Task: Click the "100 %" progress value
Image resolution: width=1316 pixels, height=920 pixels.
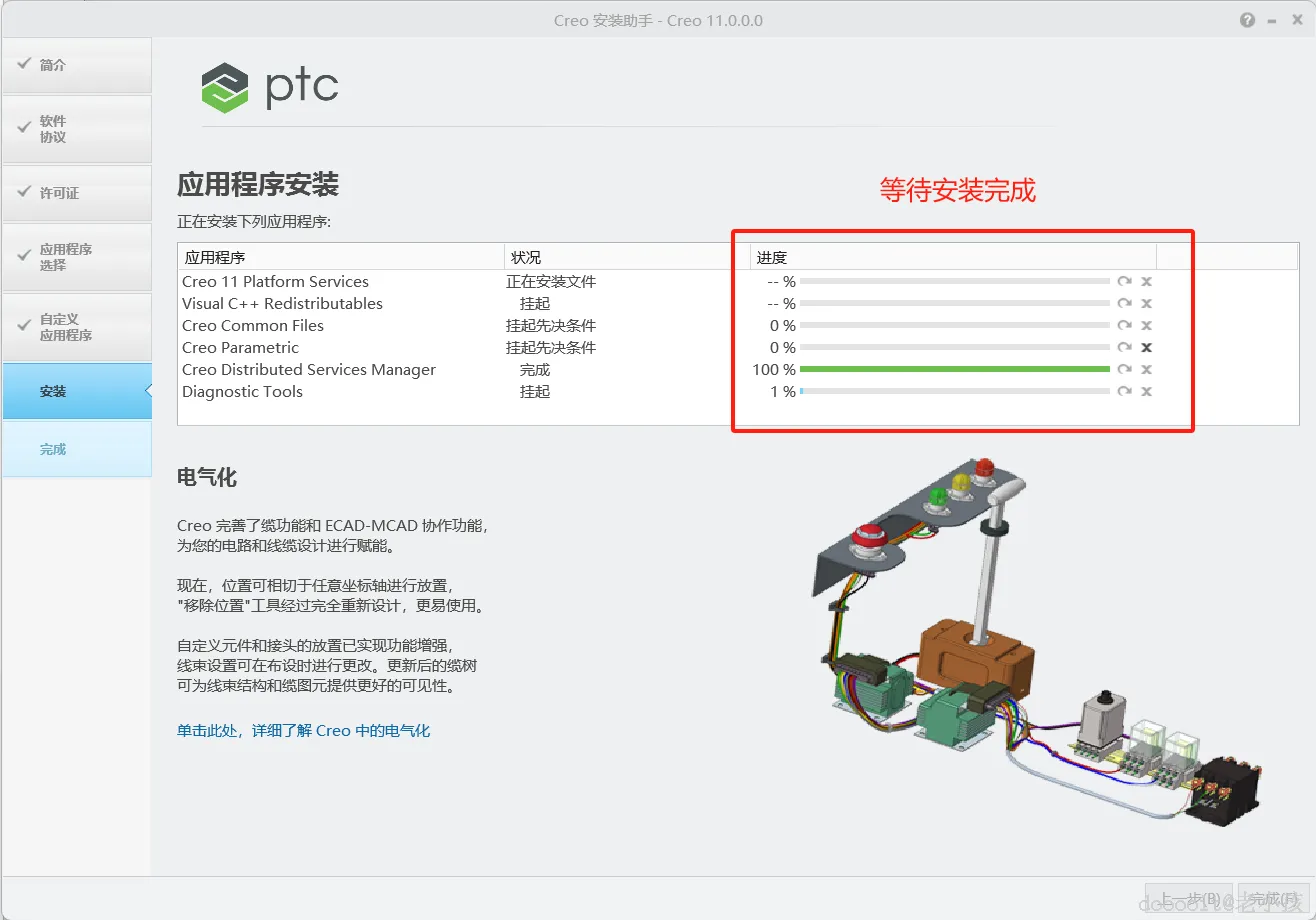Action: coord(775,370)
